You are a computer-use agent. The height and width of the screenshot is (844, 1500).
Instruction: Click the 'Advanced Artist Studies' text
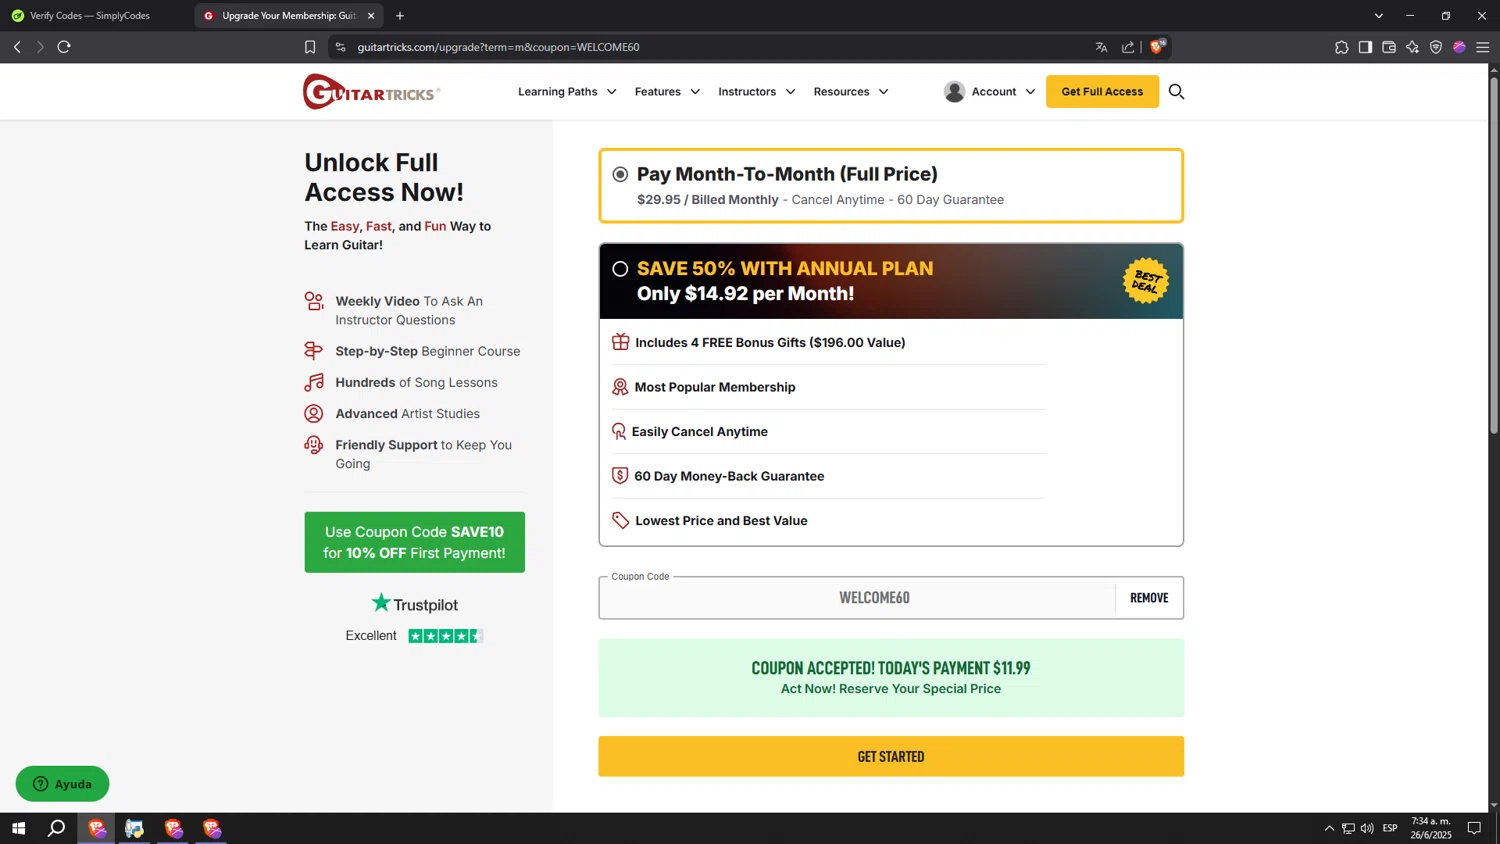coord(408,414)
